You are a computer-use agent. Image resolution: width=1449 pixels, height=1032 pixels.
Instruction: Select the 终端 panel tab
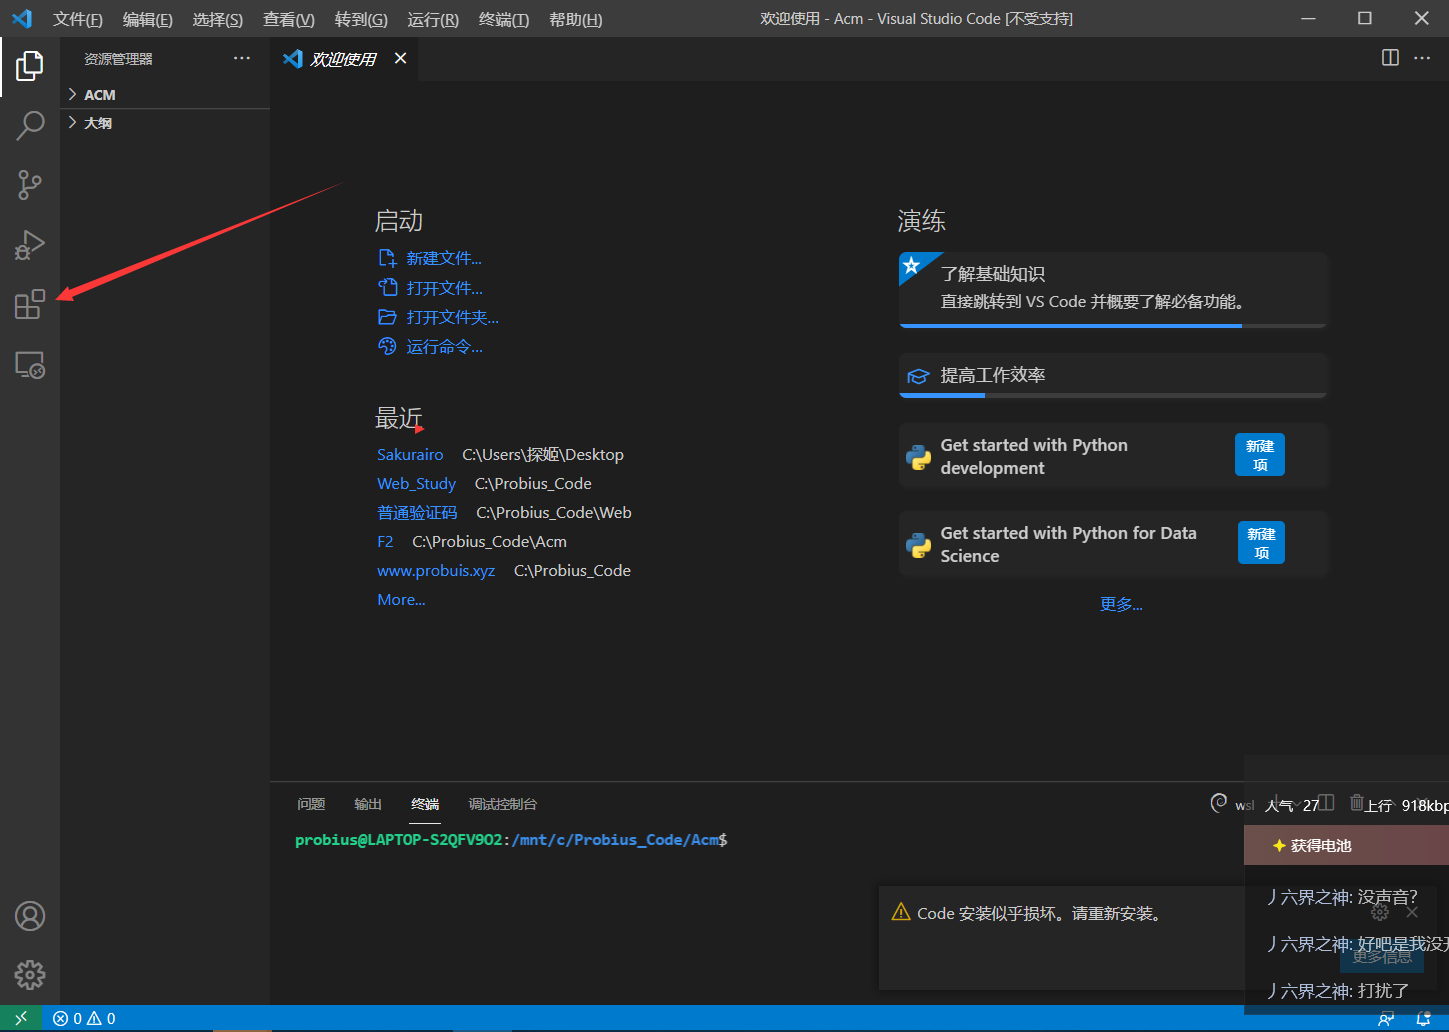(x=425, y=804)
